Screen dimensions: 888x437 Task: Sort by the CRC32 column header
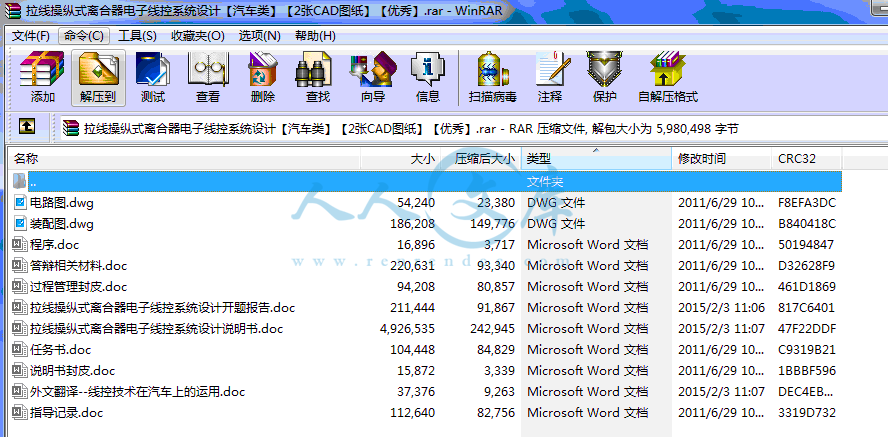[x=806, y=159]
